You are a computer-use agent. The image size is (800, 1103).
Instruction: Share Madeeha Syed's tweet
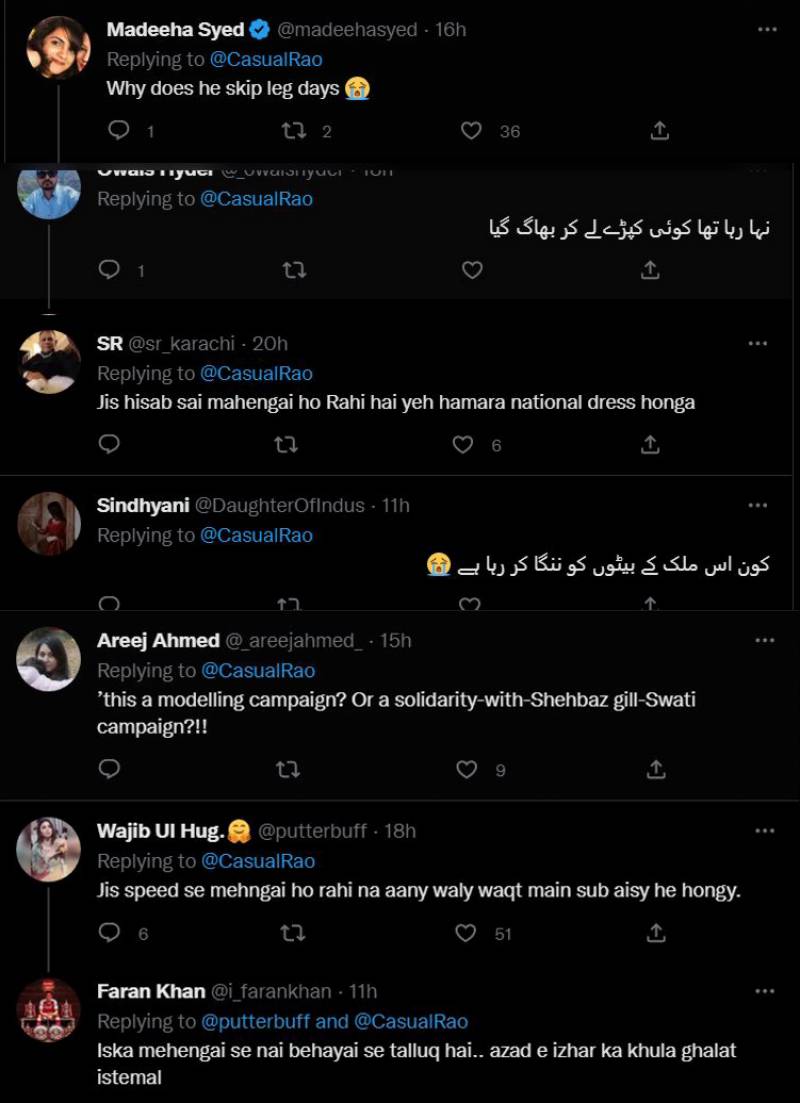pyautogui.click(x=660, y=131)
